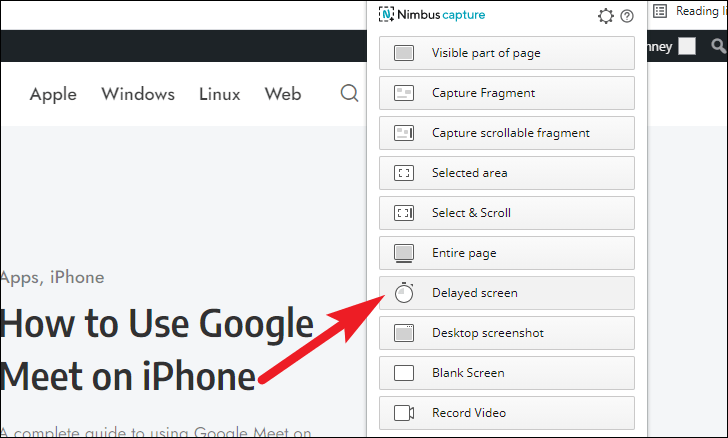The width and height of the screenshot is (728, 438).
Task: Open the website search magnifier icon
Action: pyautogui.click(x=349, y=93)
